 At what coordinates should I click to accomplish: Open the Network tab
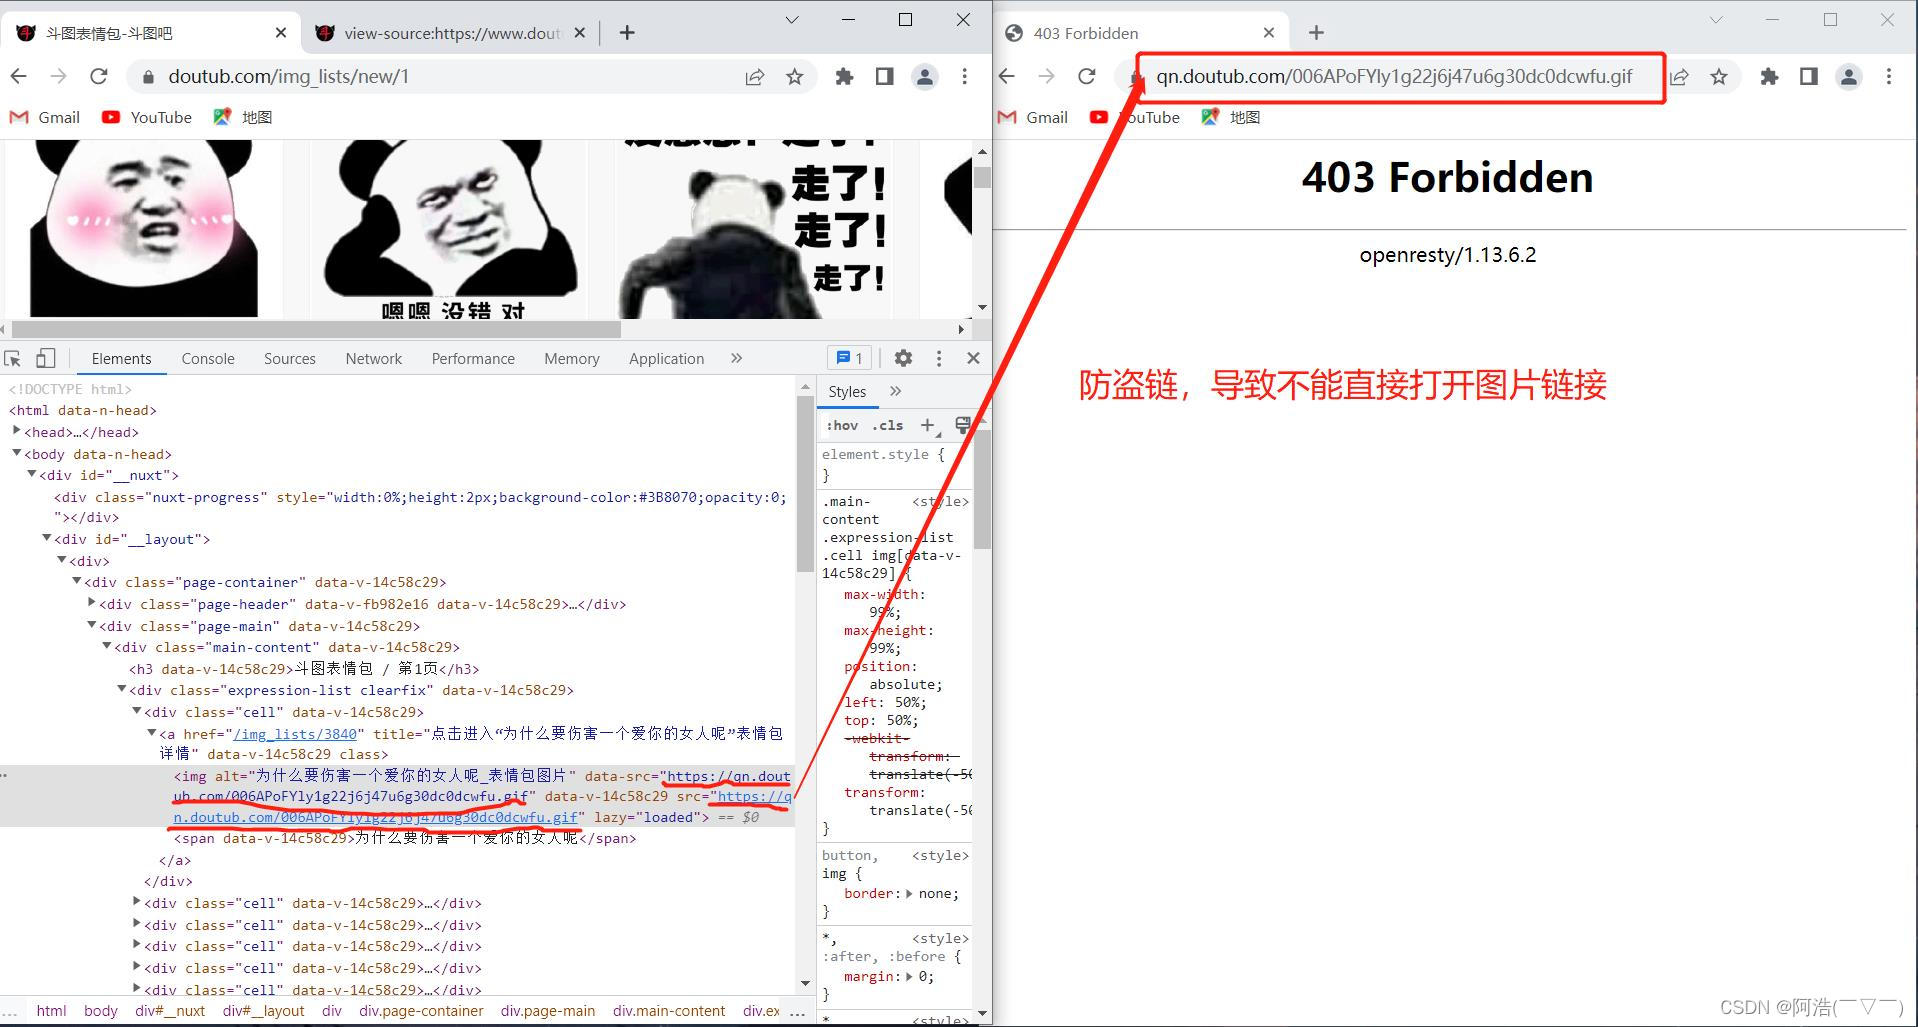[x=374, y=358]
